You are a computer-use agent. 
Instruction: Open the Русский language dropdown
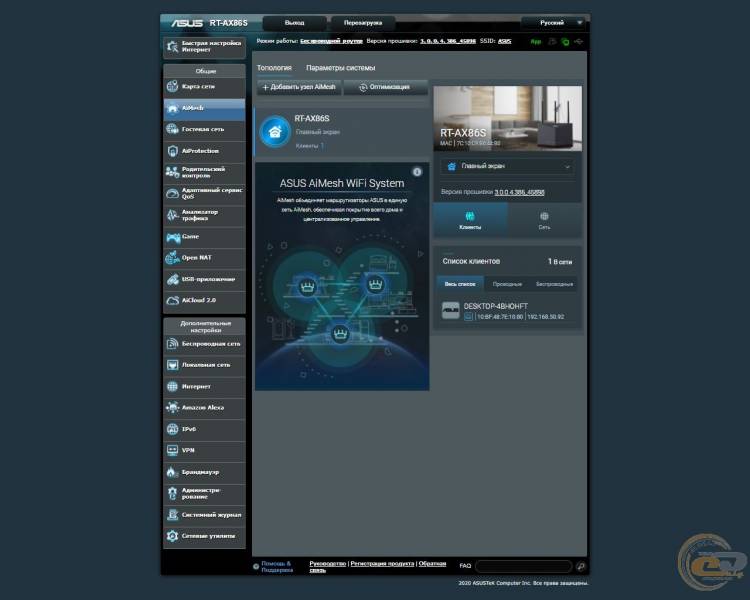click(553, 22)
